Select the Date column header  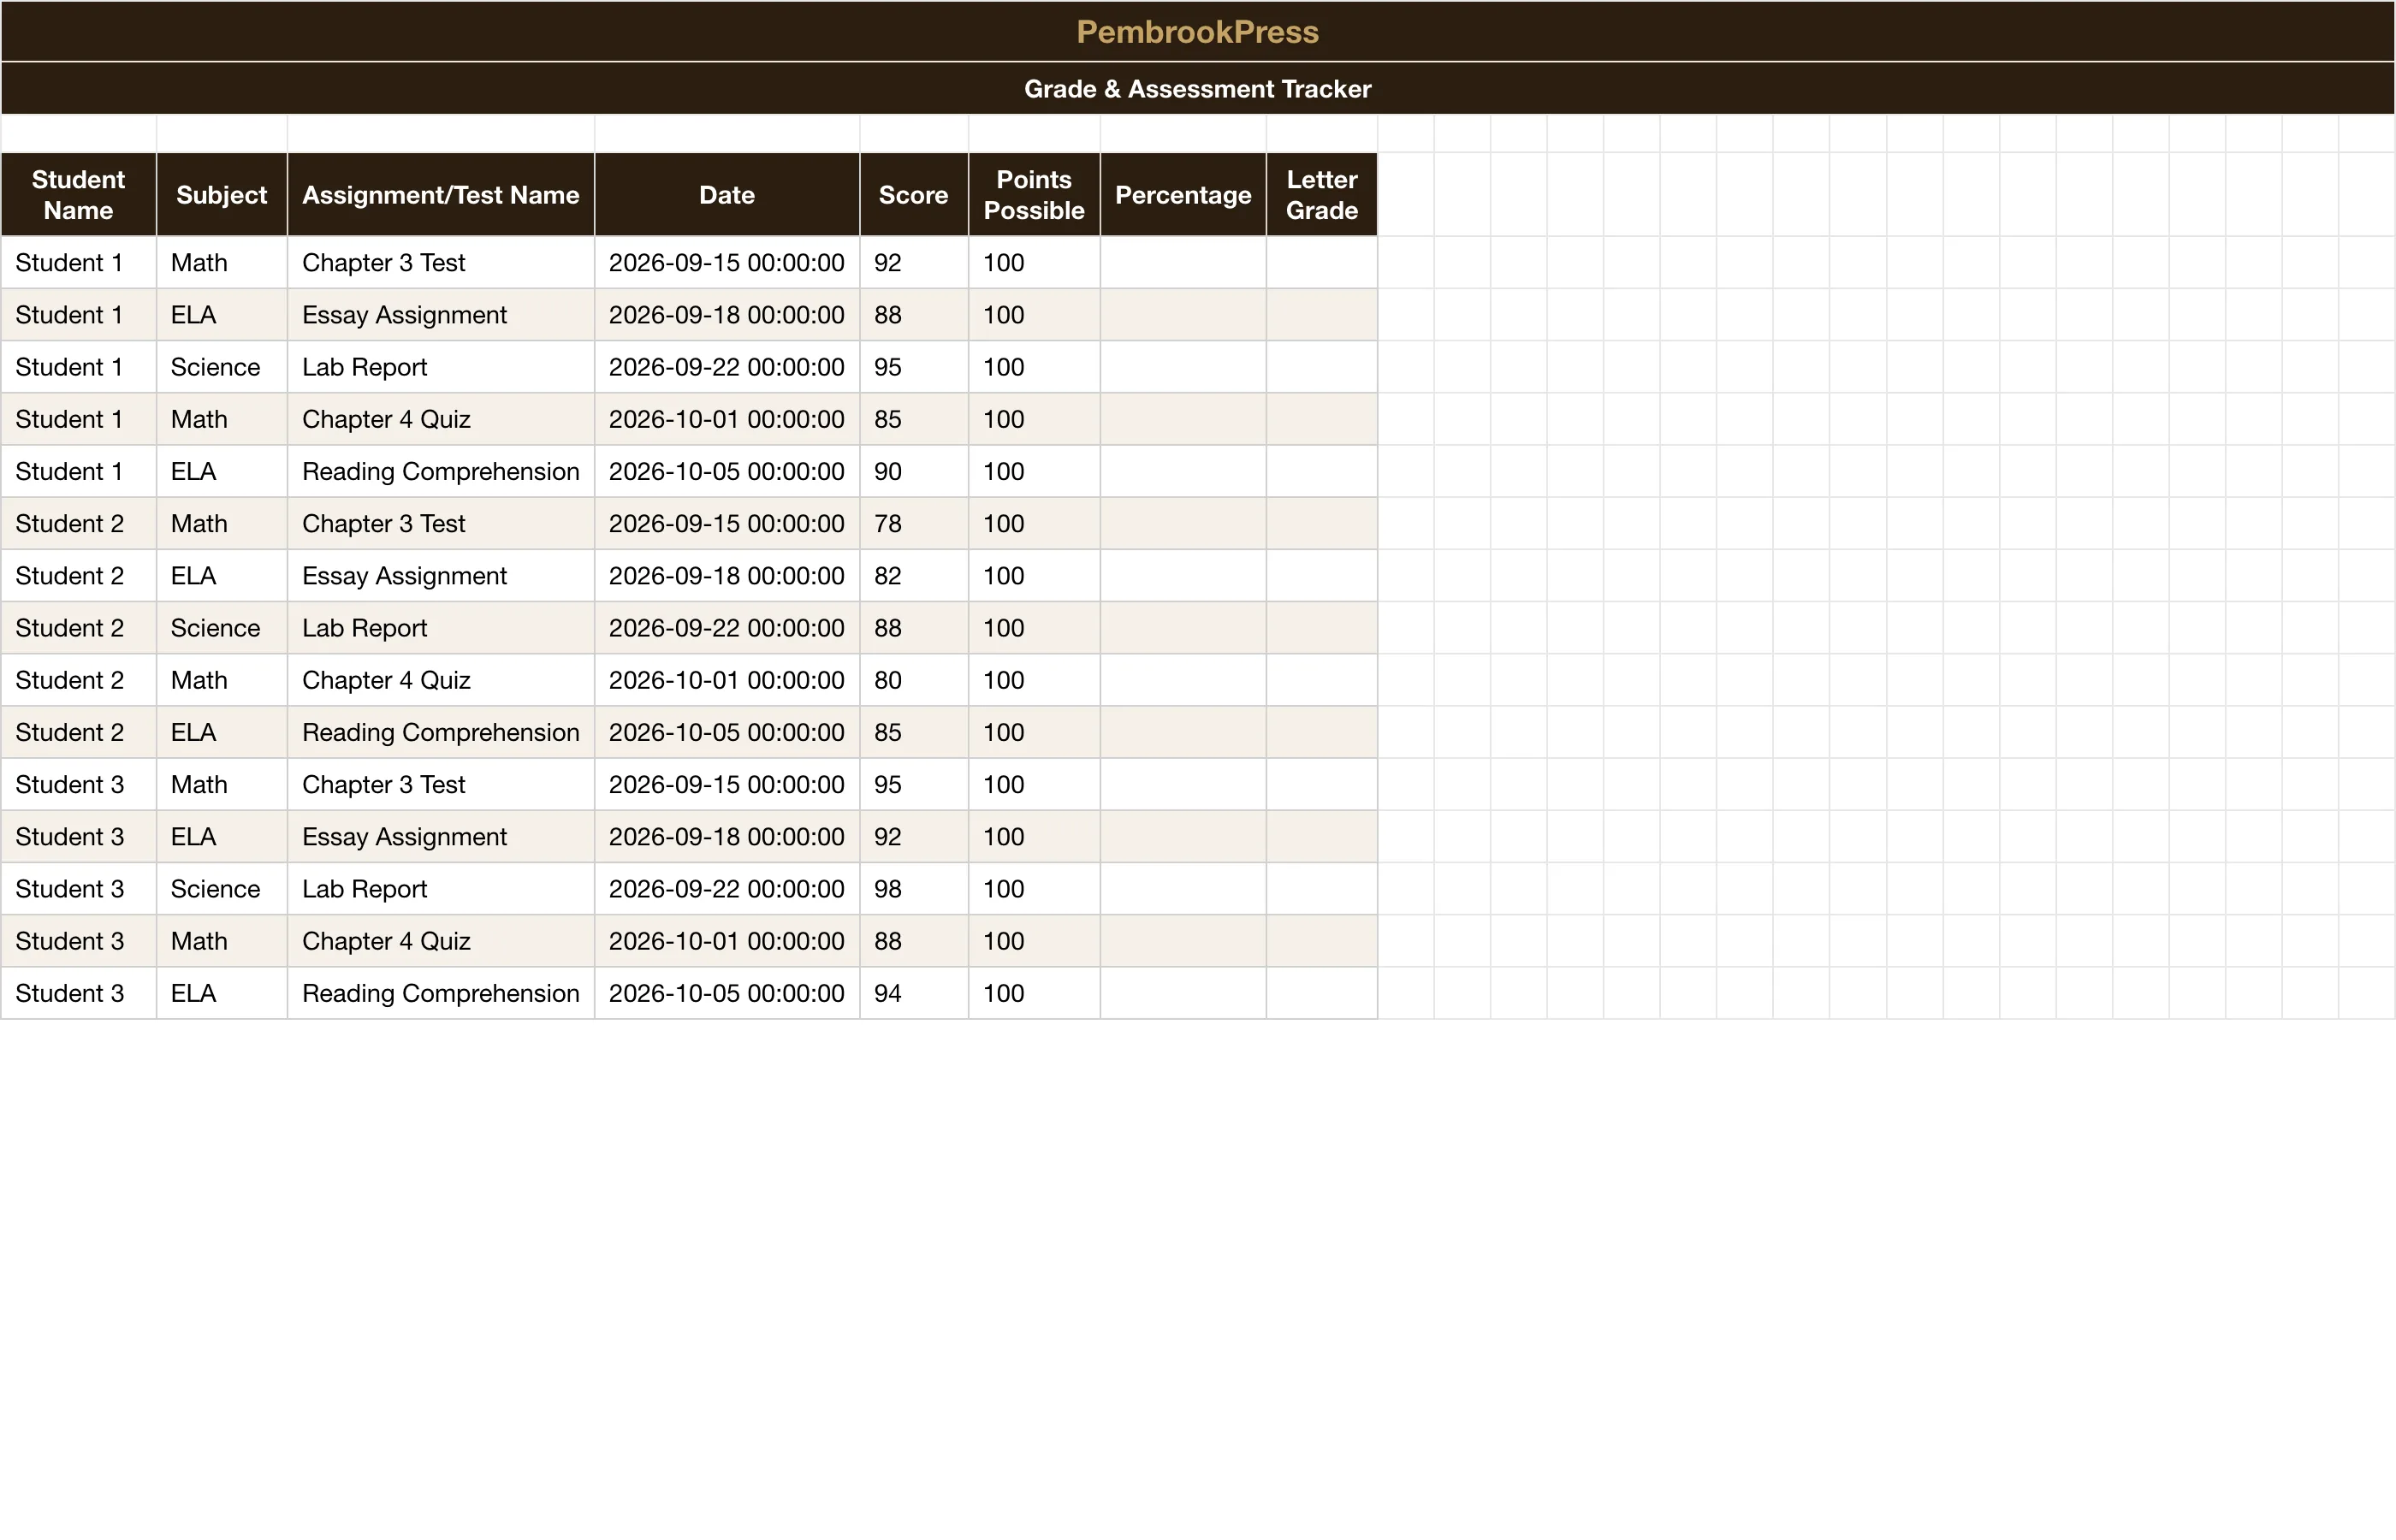pyautogui.click(x=727, y=195)
